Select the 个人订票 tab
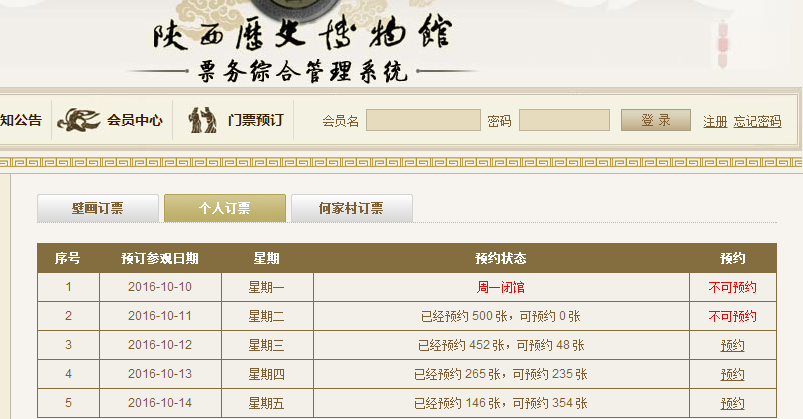Viewport: 803px width, 419px height. (x=225, y=208)
